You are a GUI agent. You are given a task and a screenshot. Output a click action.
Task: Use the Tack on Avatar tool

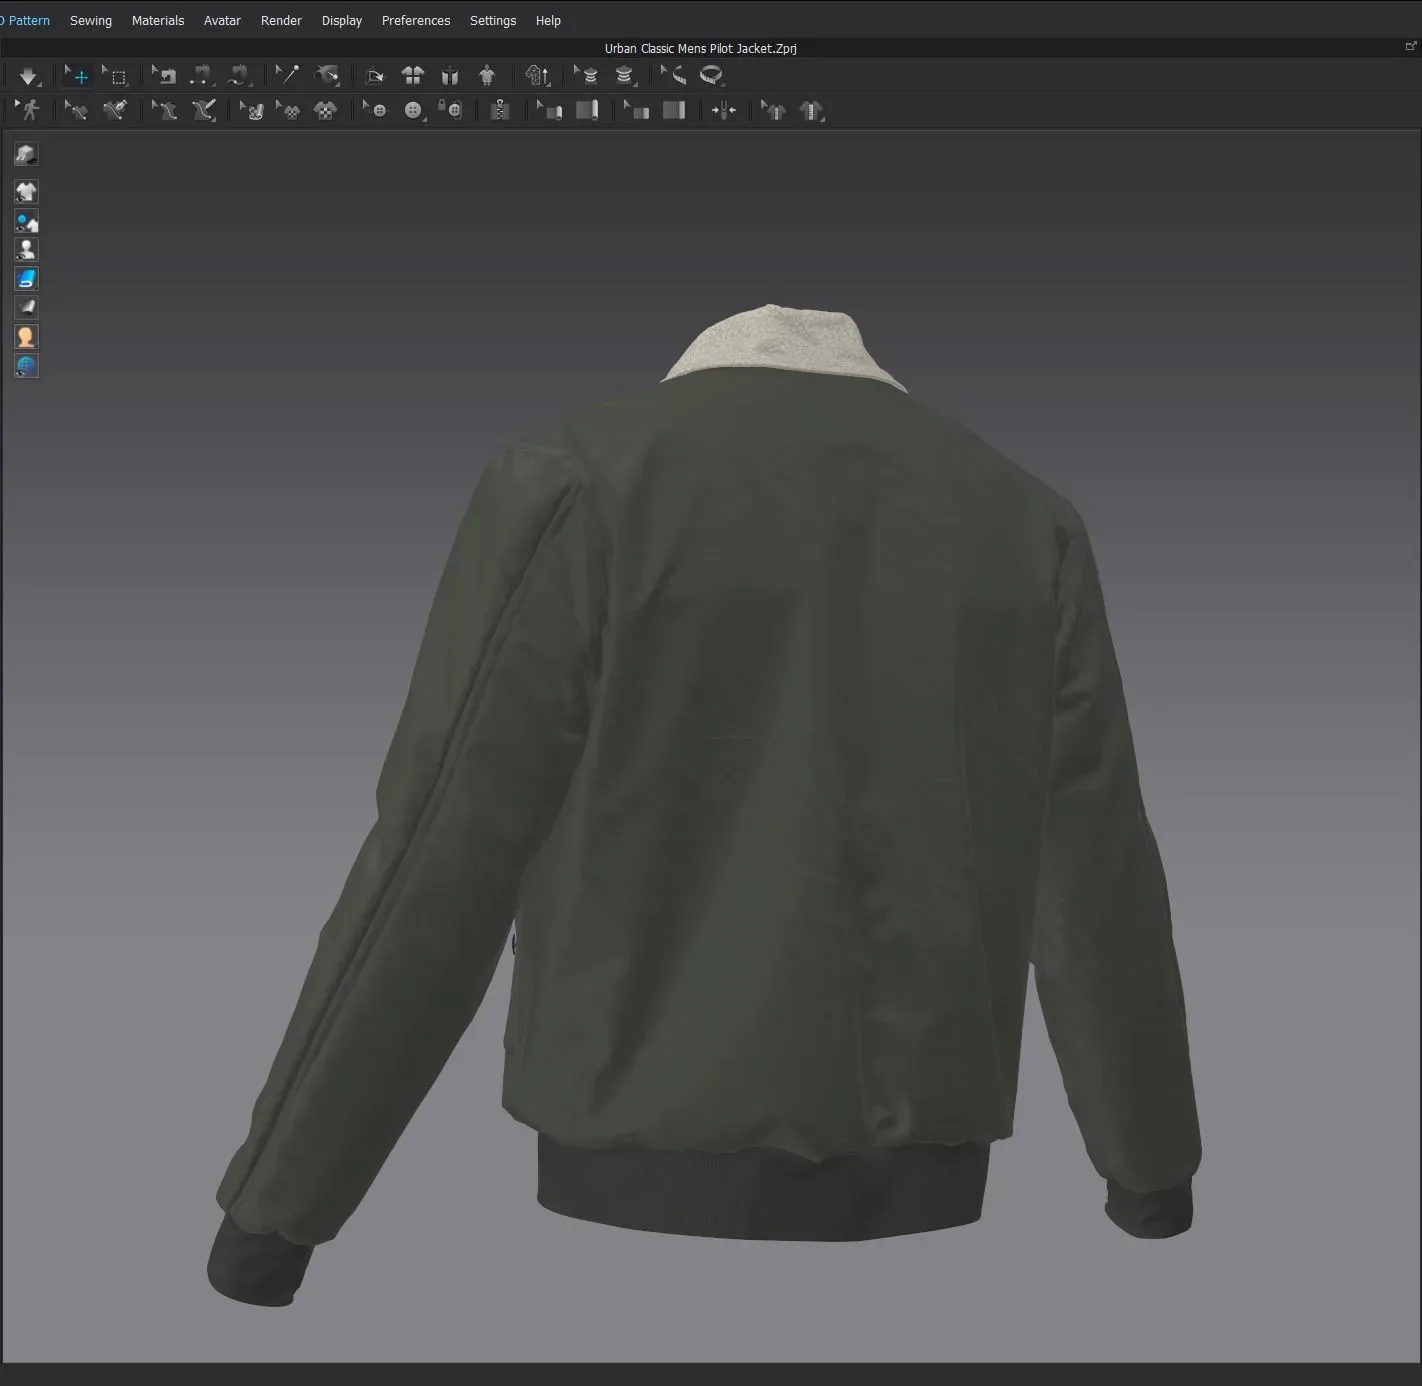pyautogui.click(x=327, y=76)
